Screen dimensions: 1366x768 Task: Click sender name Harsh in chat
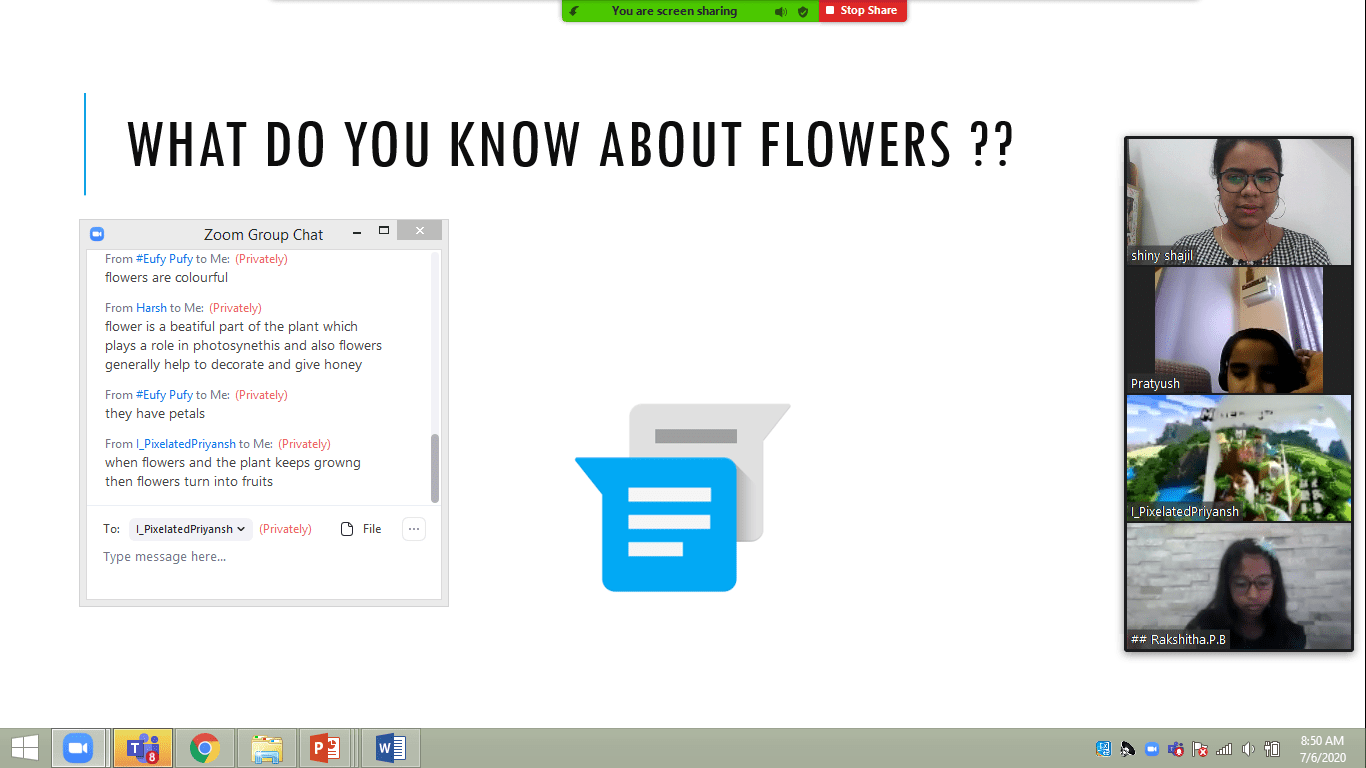click(x=151, y=308)
